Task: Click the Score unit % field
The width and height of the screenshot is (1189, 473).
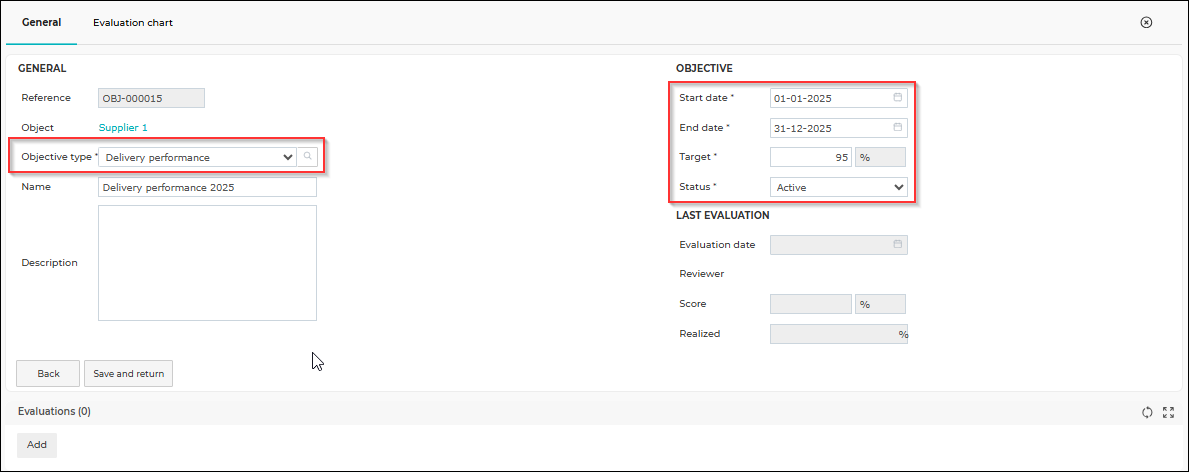Action: 880,304
